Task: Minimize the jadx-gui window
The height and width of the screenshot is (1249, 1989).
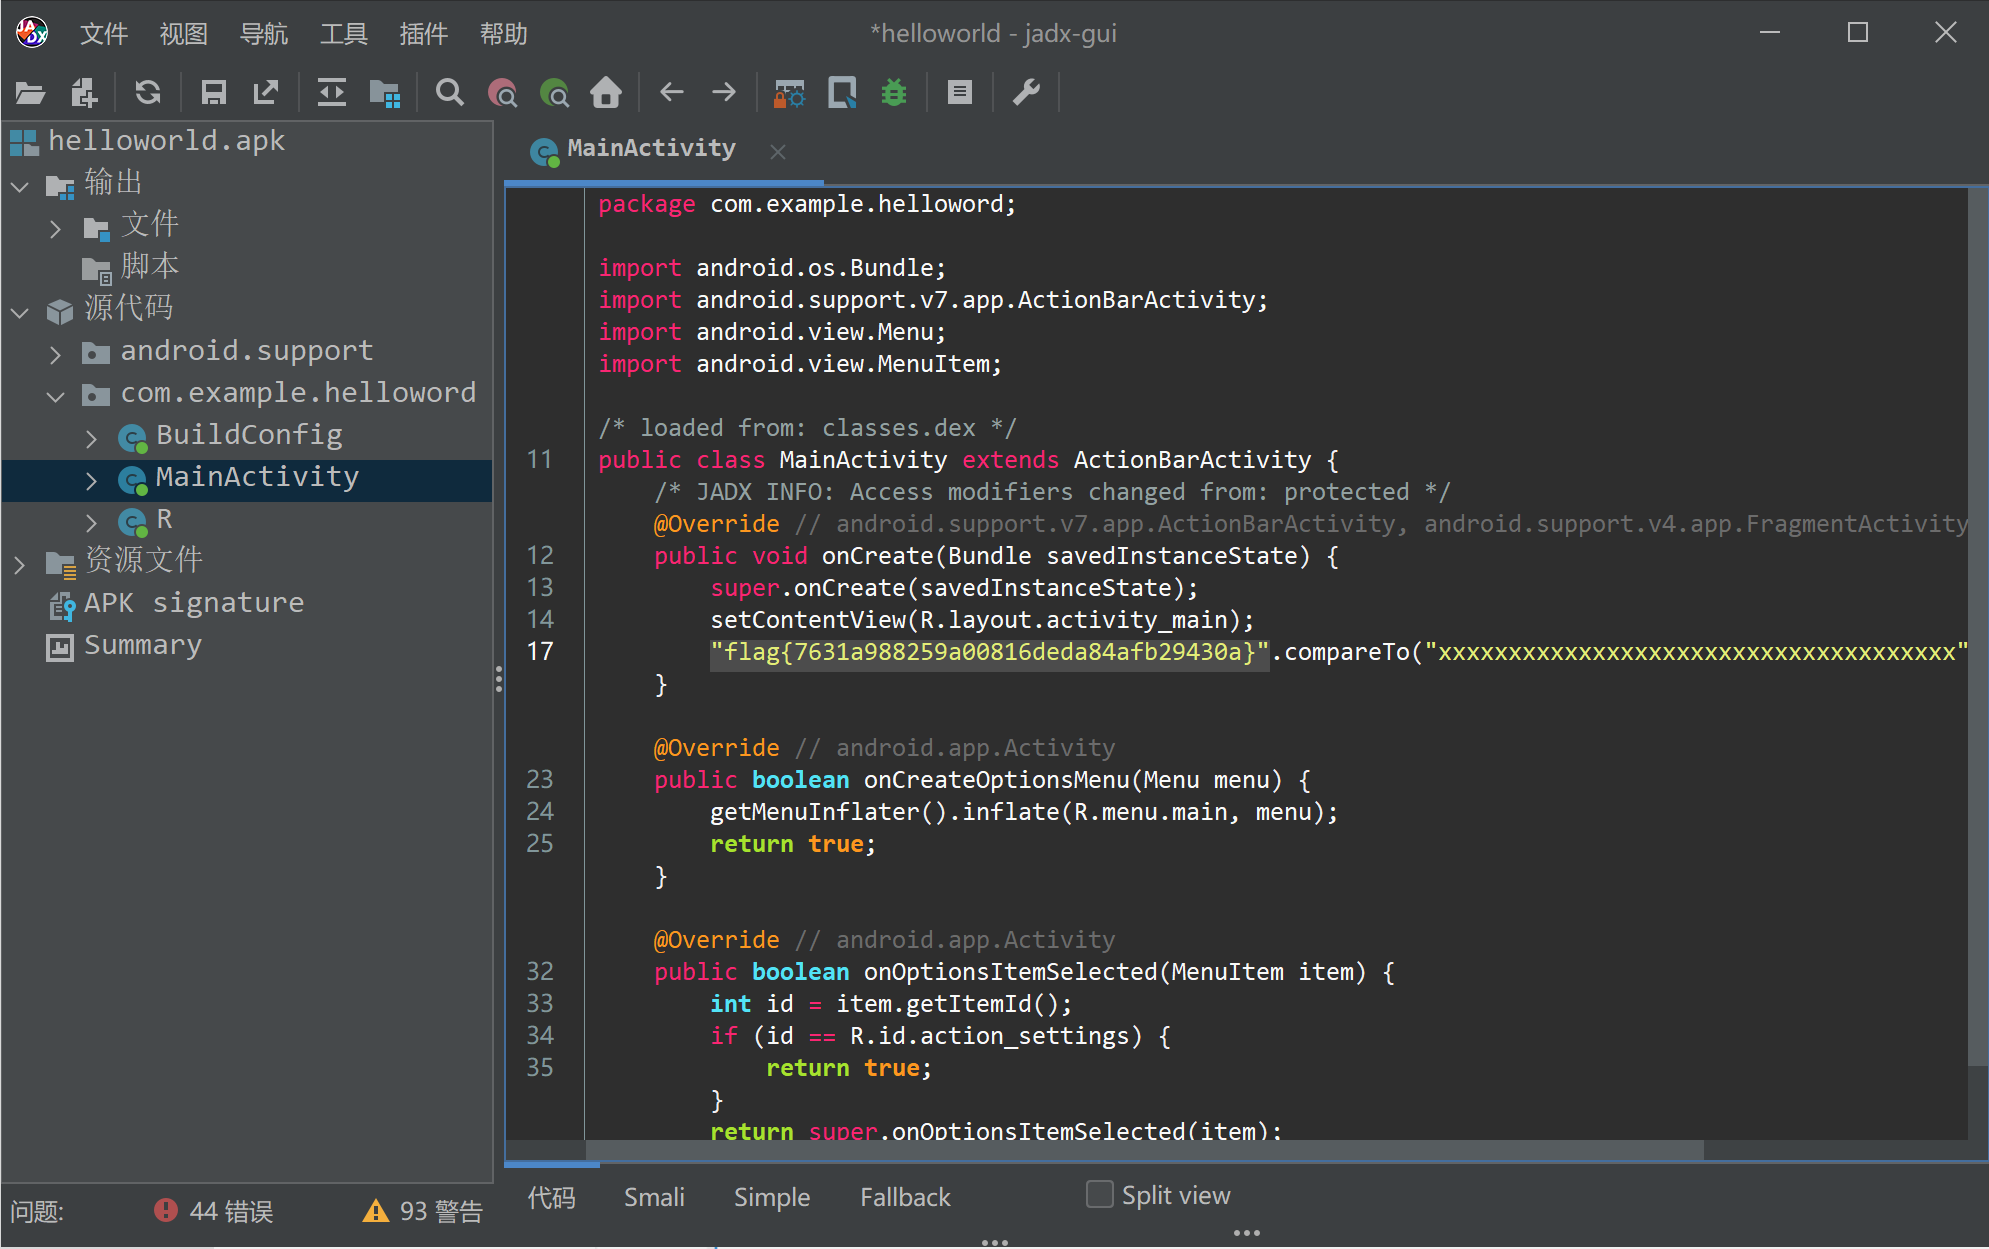Action: pyautogui.click(x=1770, y=33)
